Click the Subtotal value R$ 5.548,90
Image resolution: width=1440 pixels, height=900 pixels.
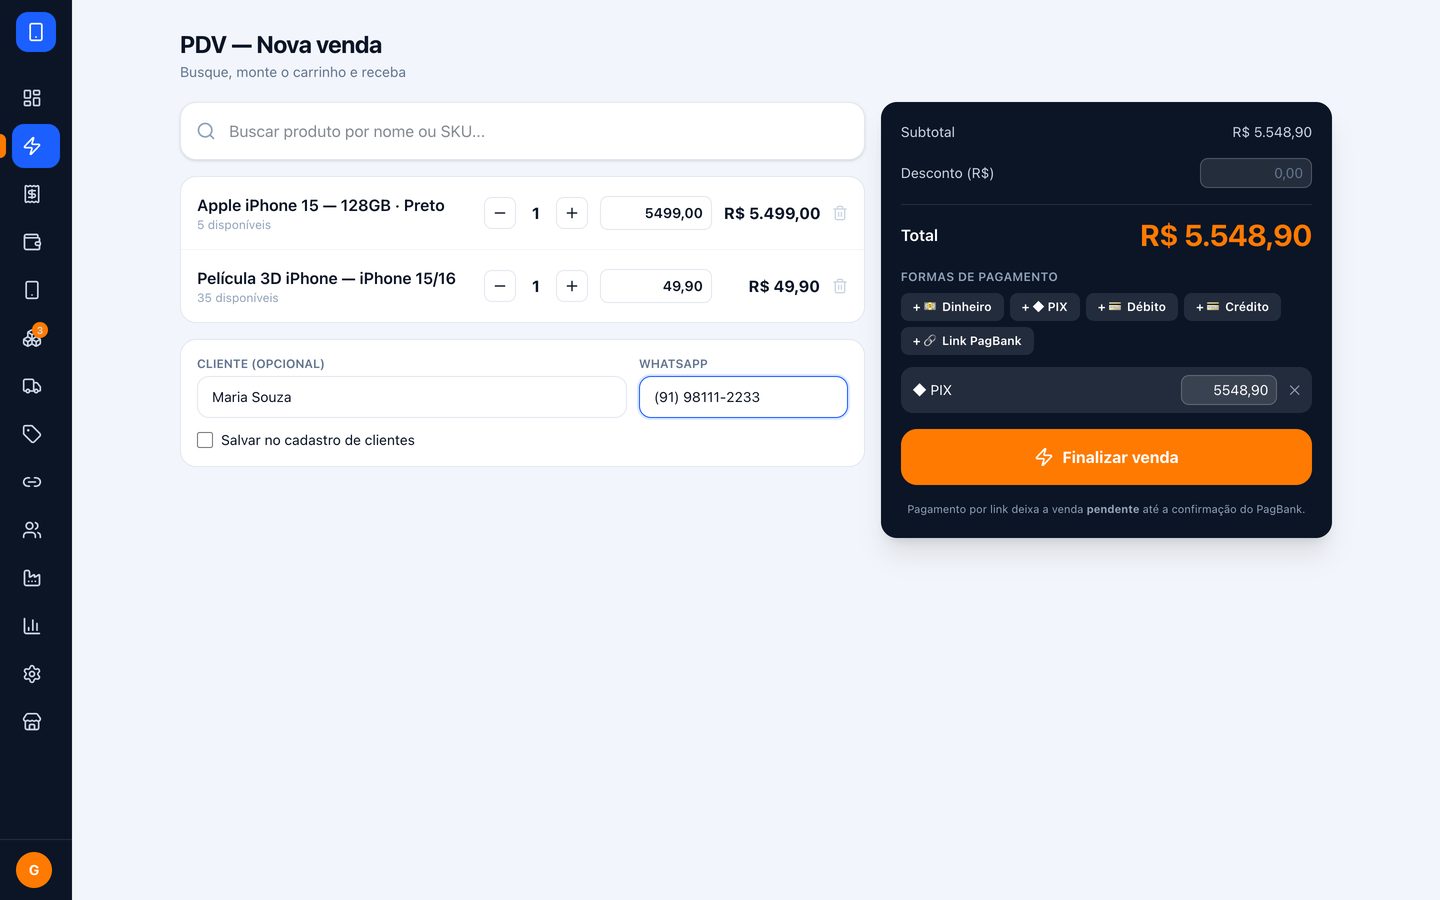(1272, 132)
